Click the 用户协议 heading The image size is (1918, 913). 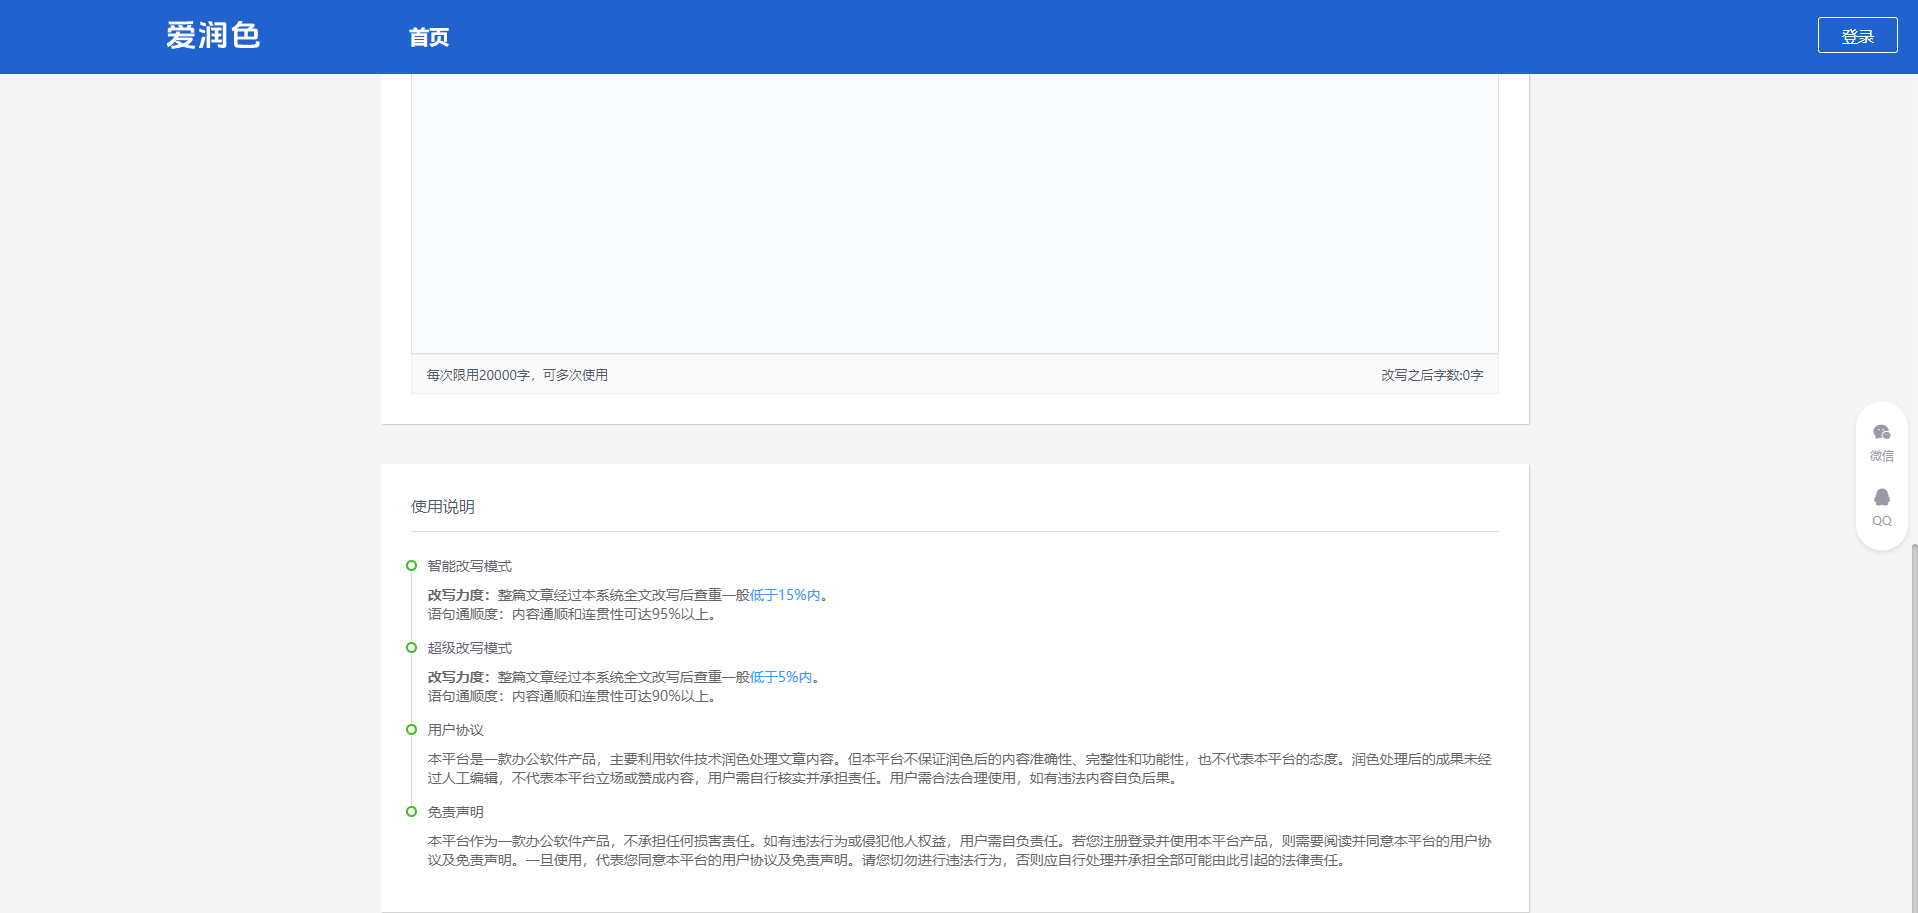[456, 730]
